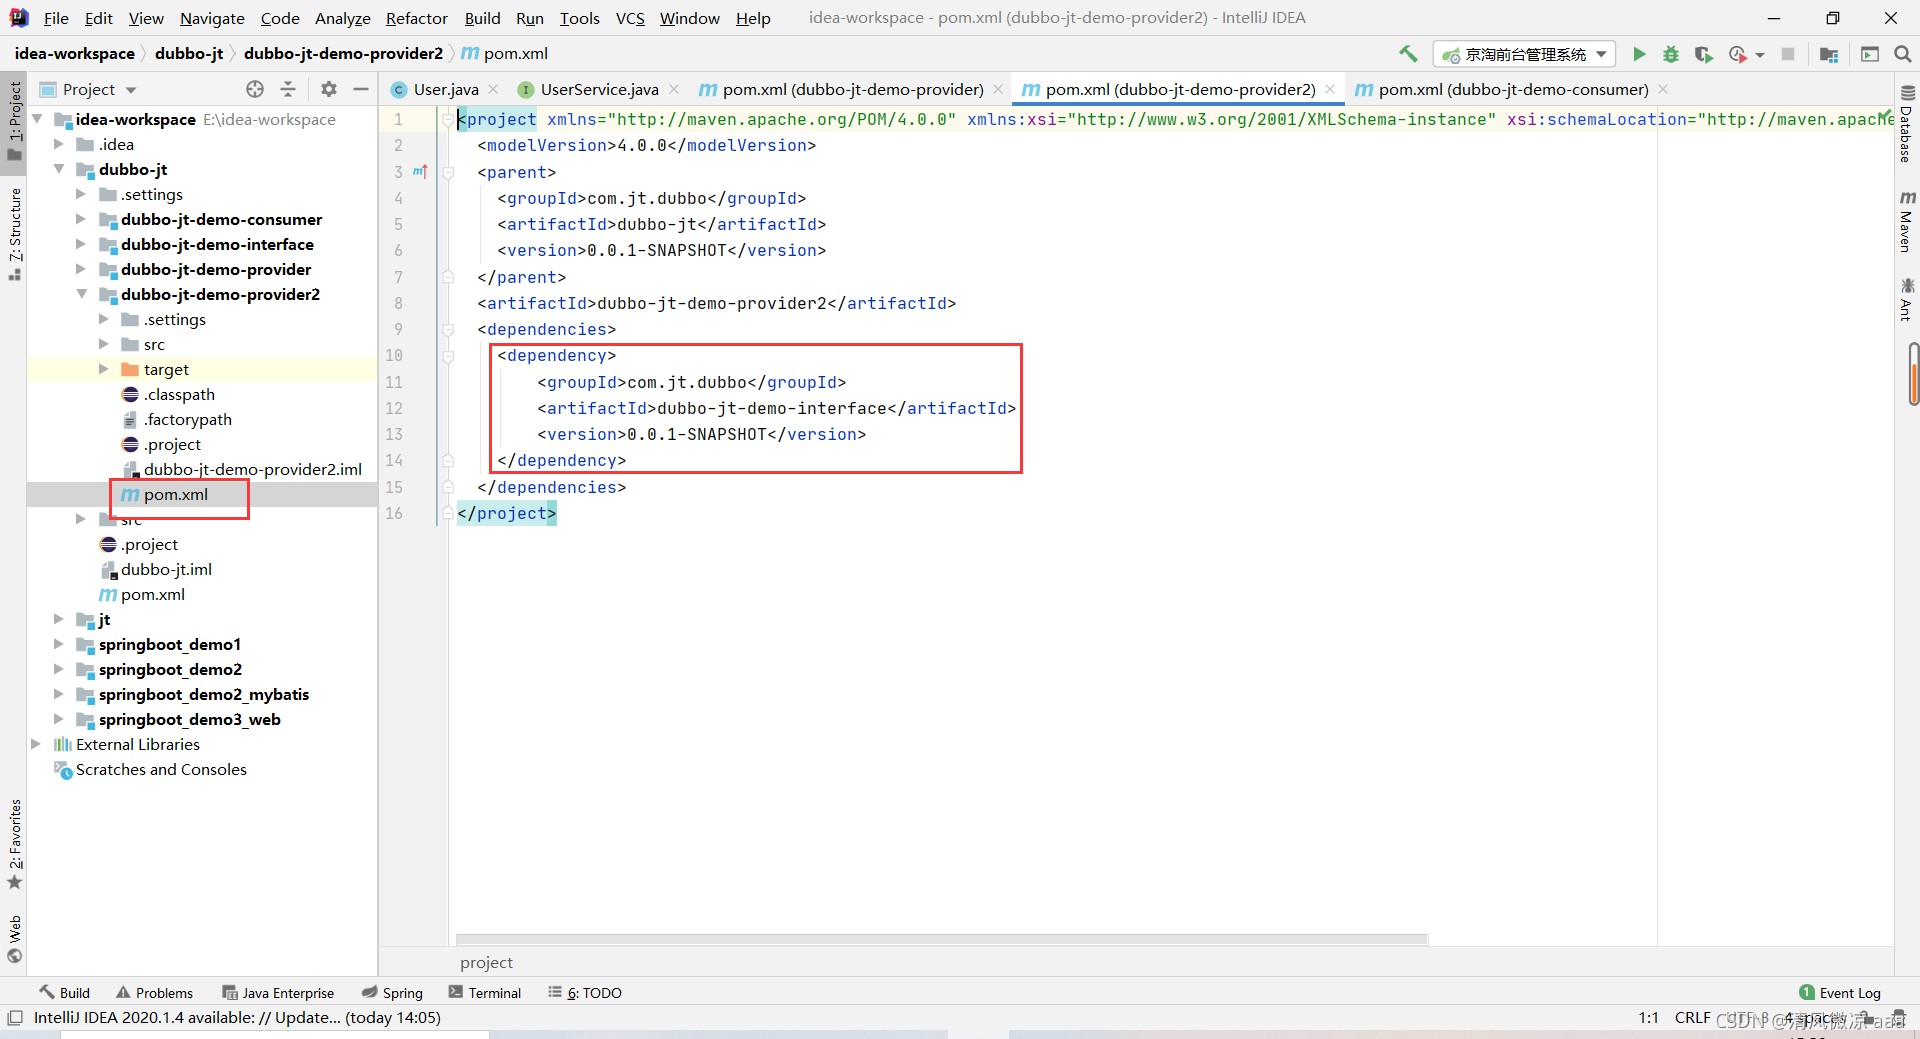This screenshot has width=1920, height=1039.
Task: Open the Run Anything toolbar icon
Action: coord(1870,54)
